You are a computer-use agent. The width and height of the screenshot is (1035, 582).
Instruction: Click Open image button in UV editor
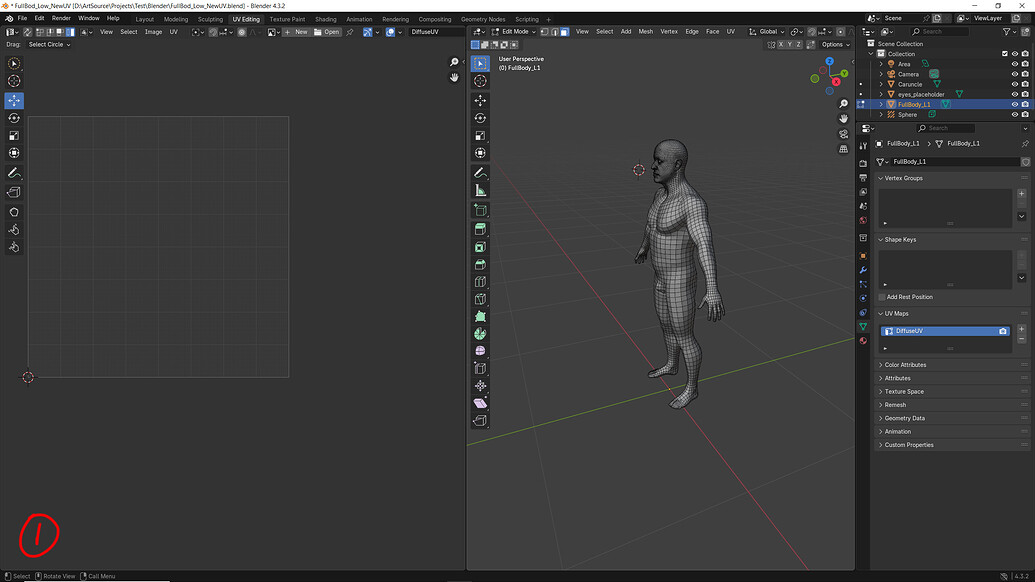(326, 32)
